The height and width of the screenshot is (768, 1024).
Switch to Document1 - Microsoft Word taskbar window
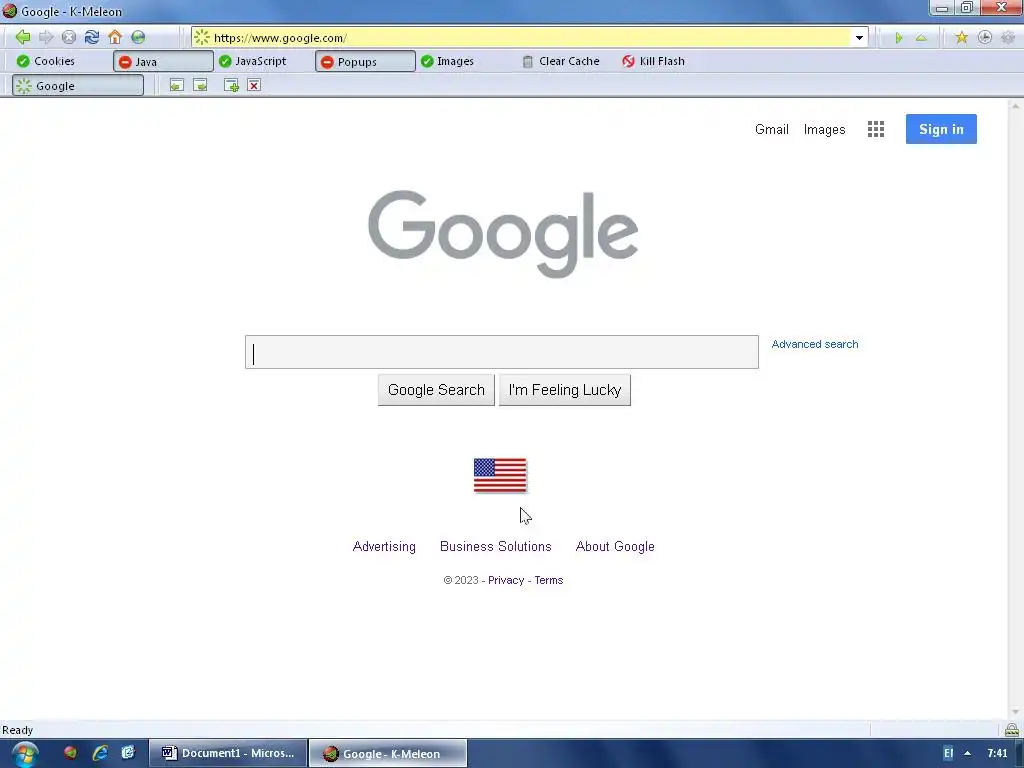[228, 753]
